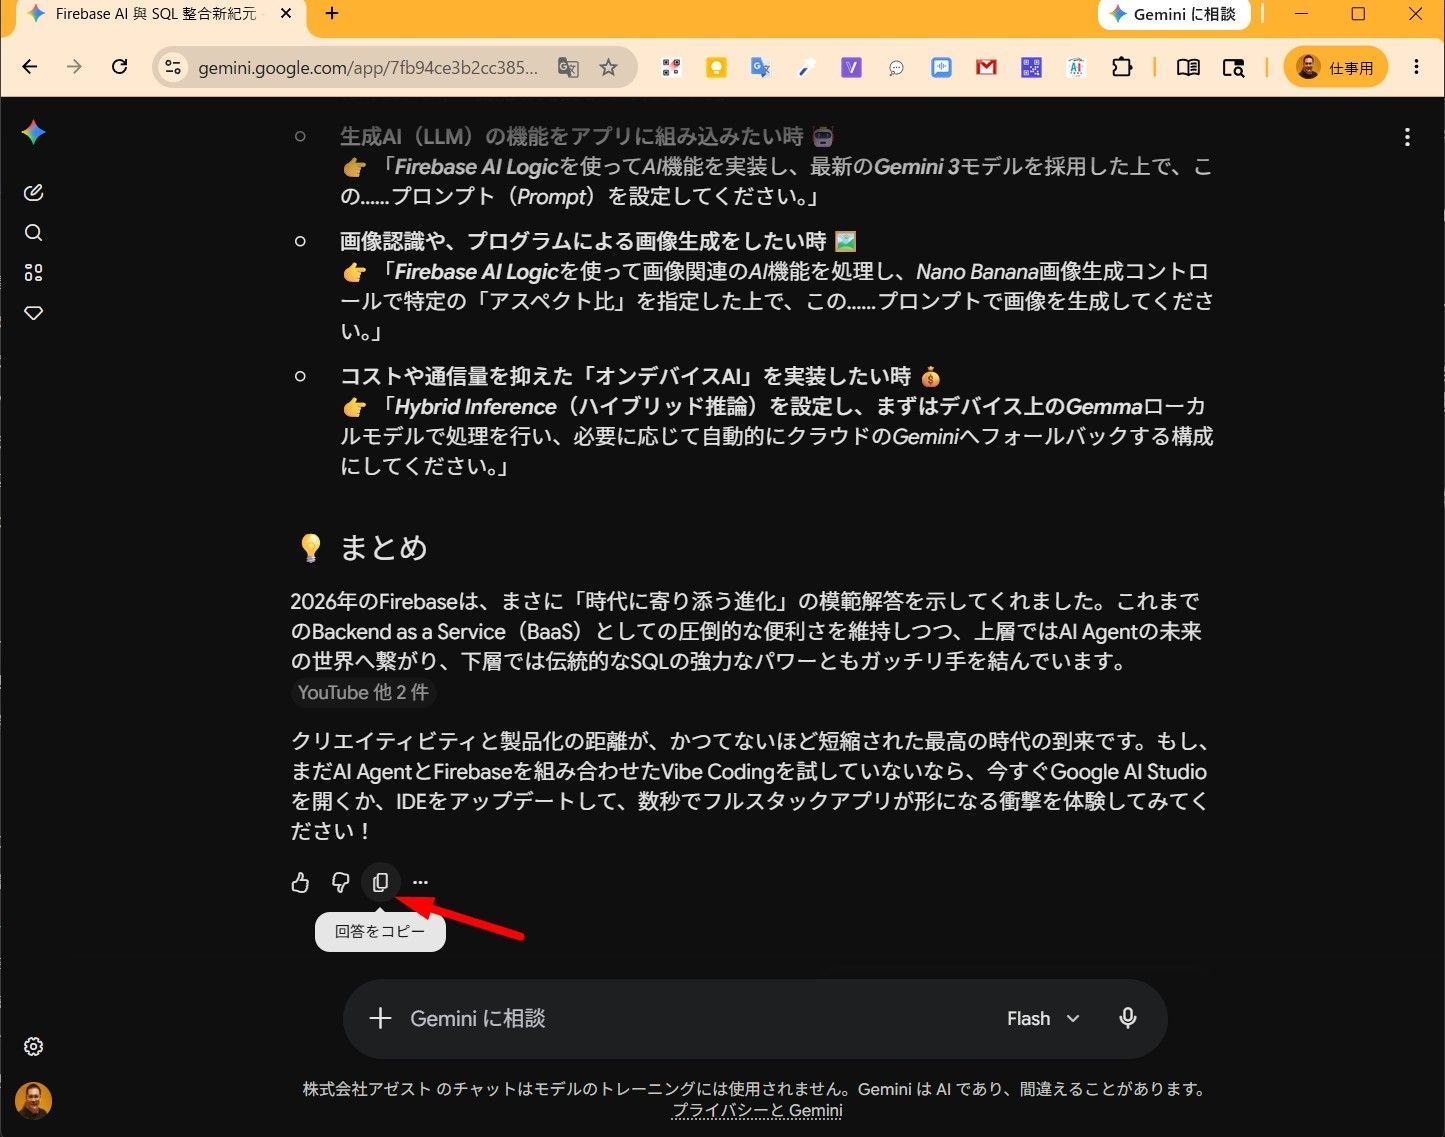Bookmark this page with the star icon
This screenshot has width=1445, height=1137.
point(608,67)
